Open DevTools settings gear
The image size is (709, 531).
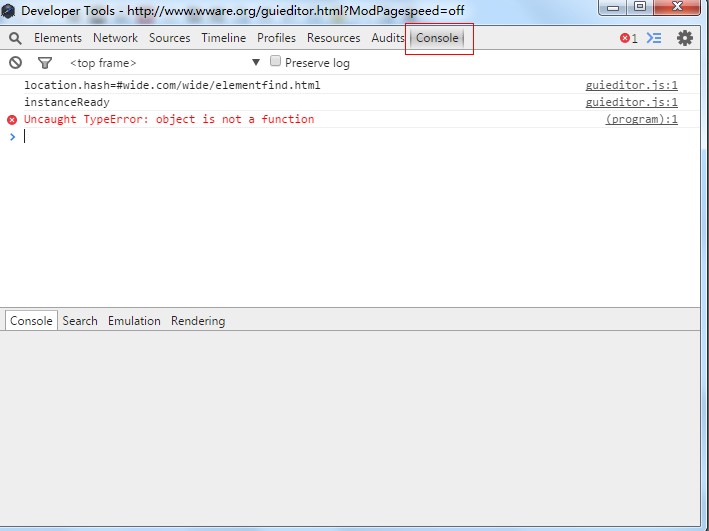[685, 38]
